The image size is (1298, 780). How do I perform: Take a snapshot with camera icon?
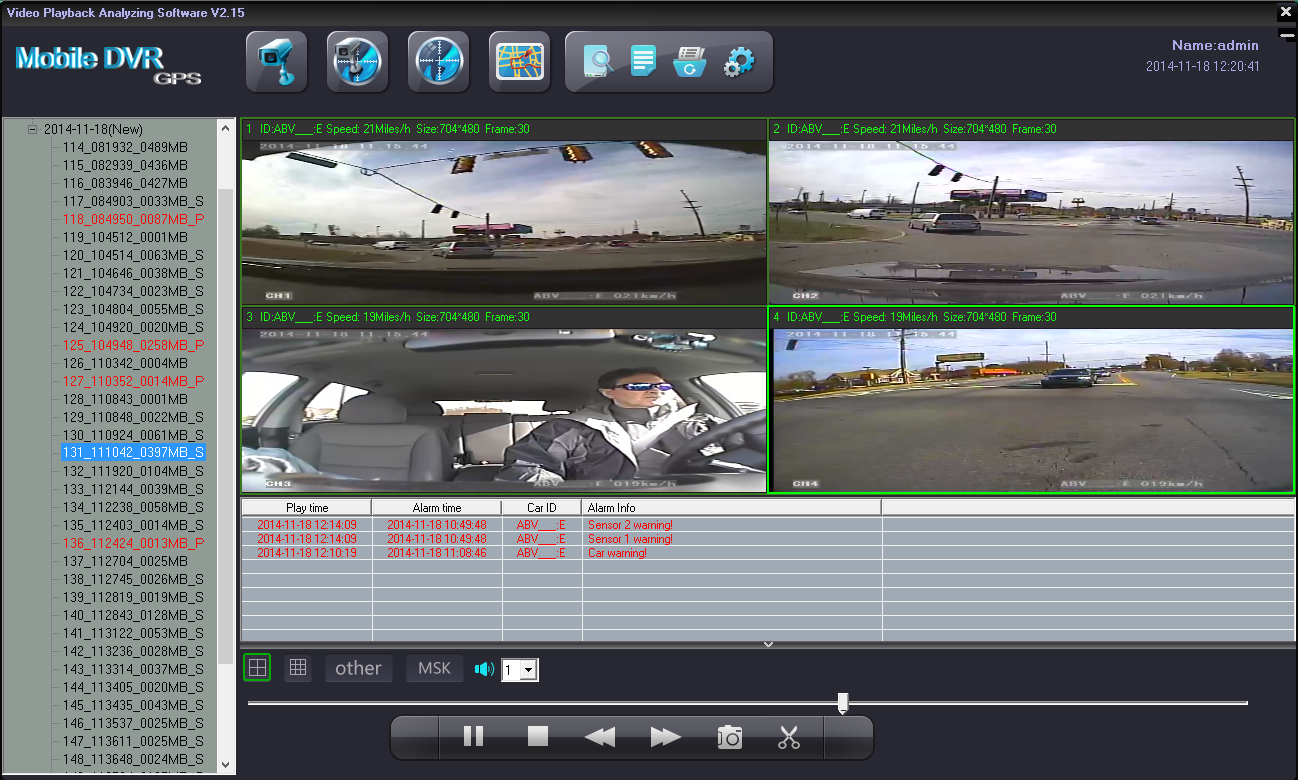click(x=730, y=738)
